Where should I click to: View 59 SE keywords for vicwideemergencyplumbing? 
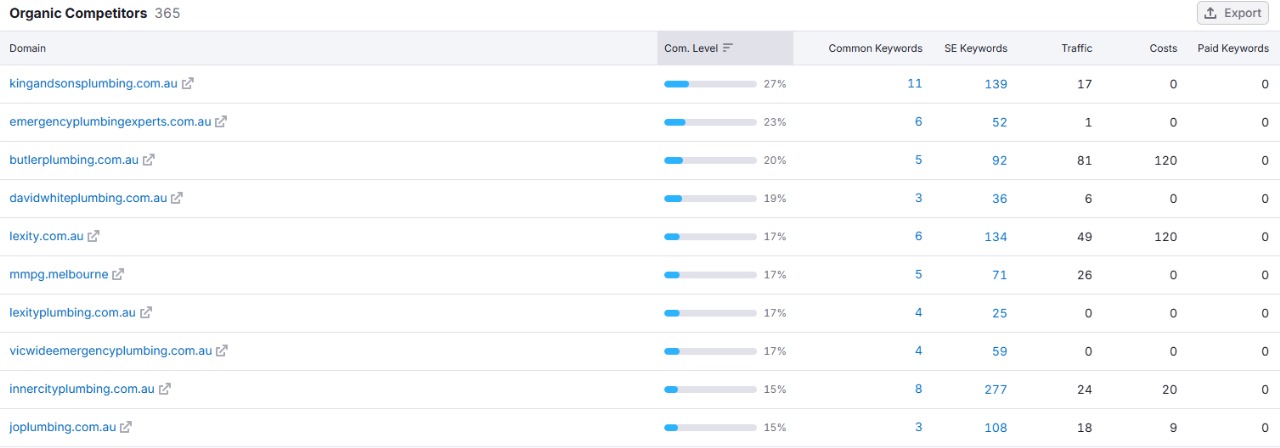(999, 351)
